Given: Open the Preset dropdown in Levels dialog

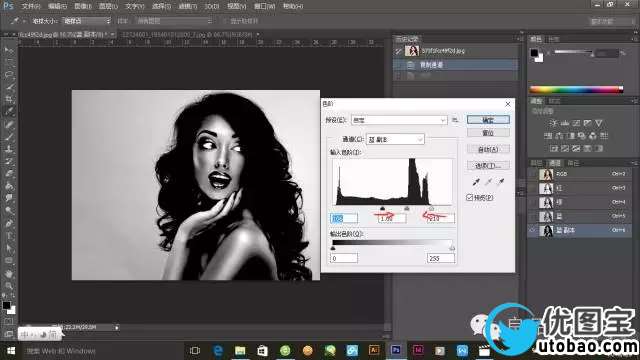Looking at the screenshot, I should pyautogui.click(x=399, y=120).
